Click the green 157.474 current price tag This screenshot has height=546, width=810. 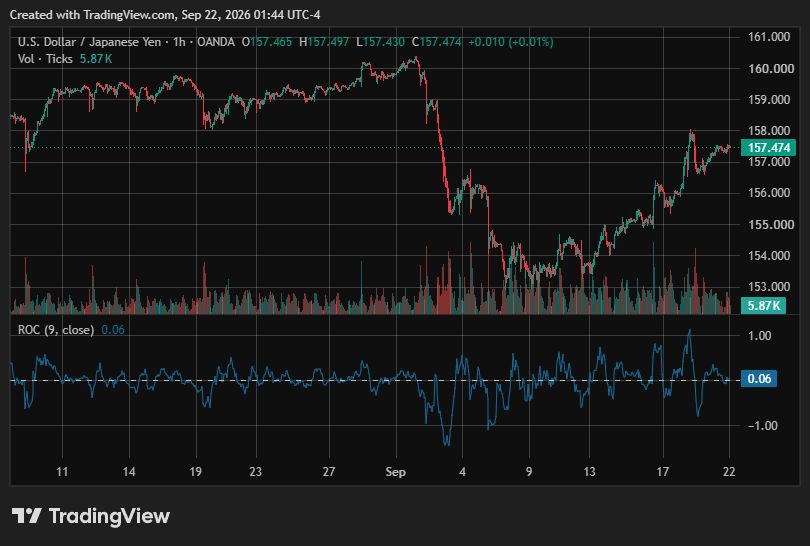[769, 148]
